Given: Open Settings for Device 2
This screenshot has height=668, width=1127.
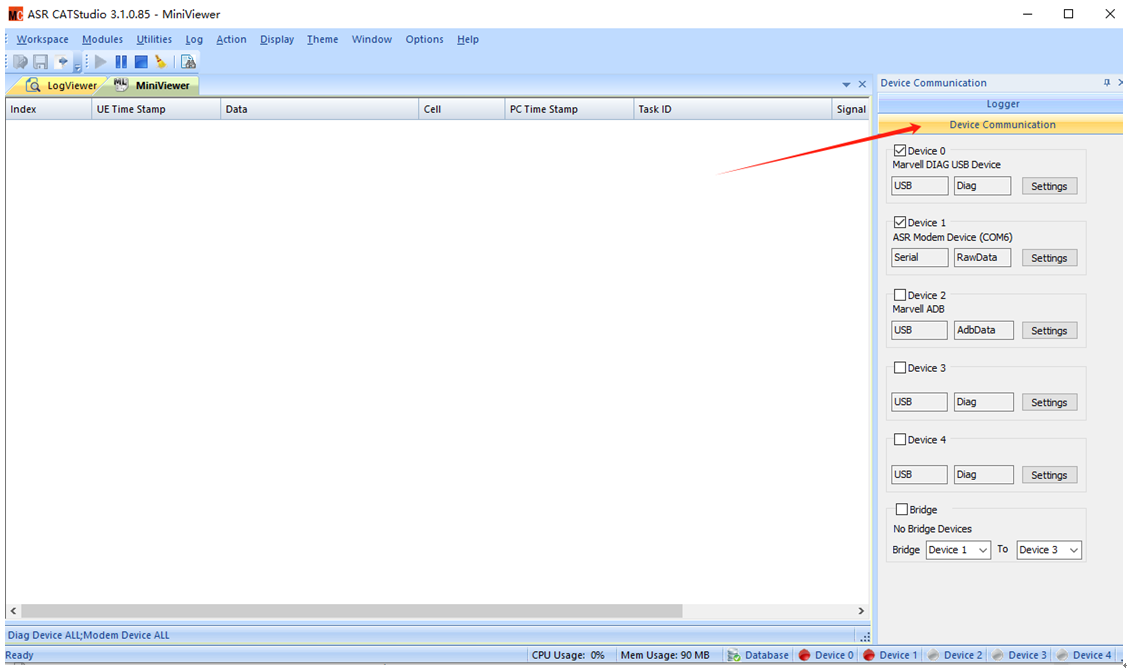Looking at the screenshot, I should 1049,331.
